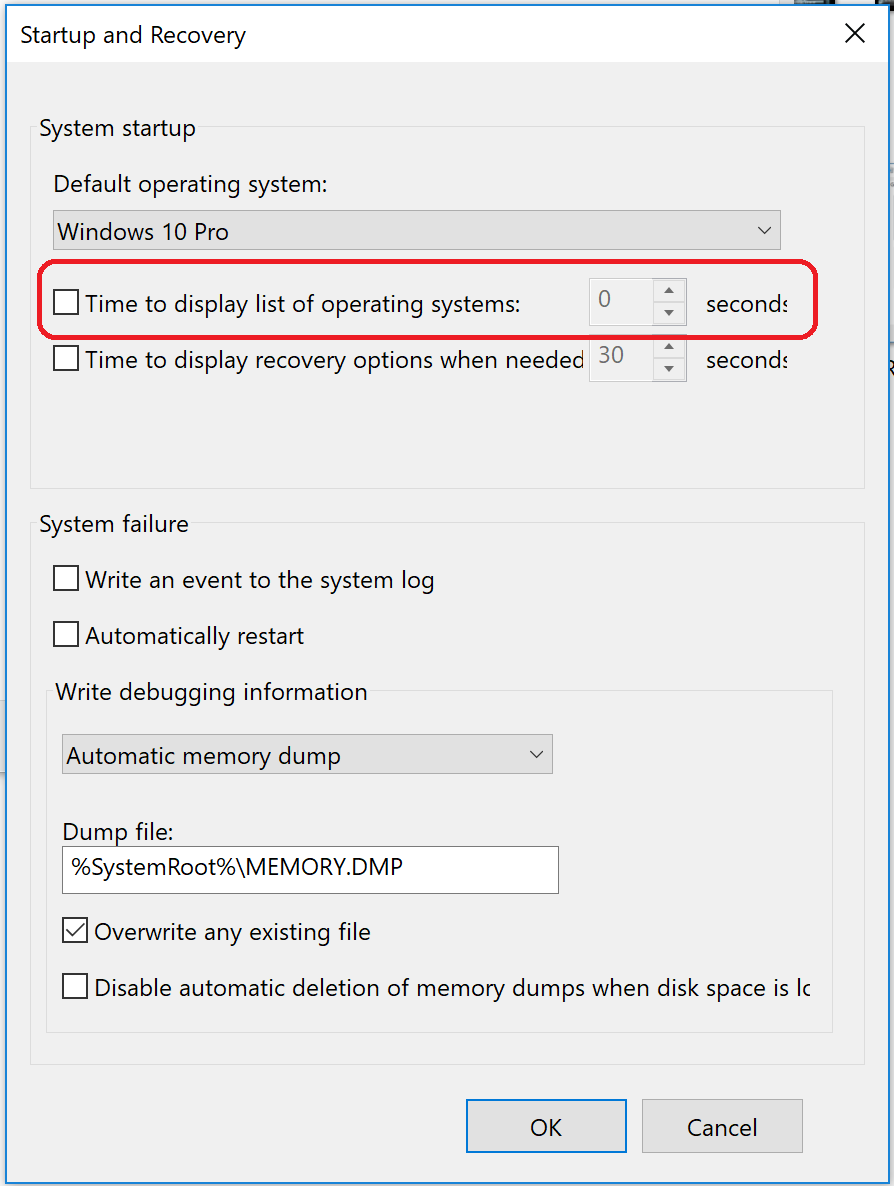Decrease operating systems list time value
Viewport: 894px width, 1186px height.
click(x=669, y=313)
